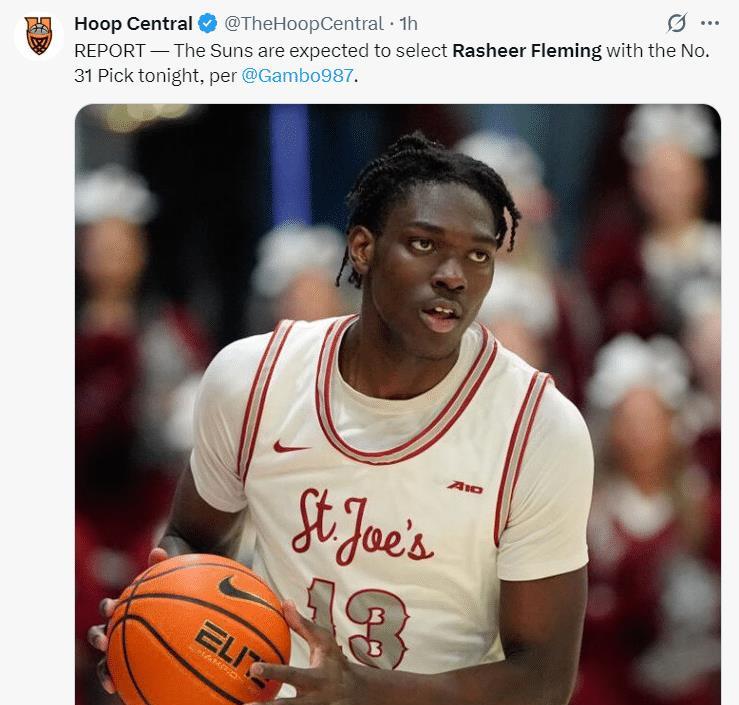
Task: Click the St. Joe's script on jersey
Action: [361, 526]
